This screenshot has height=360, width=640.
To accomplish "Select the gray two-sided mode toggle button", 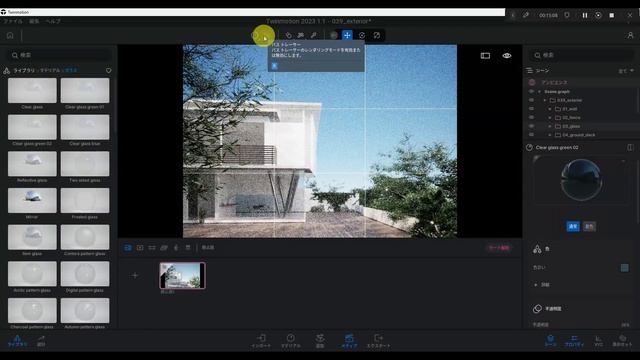I will tap(589, 226).
